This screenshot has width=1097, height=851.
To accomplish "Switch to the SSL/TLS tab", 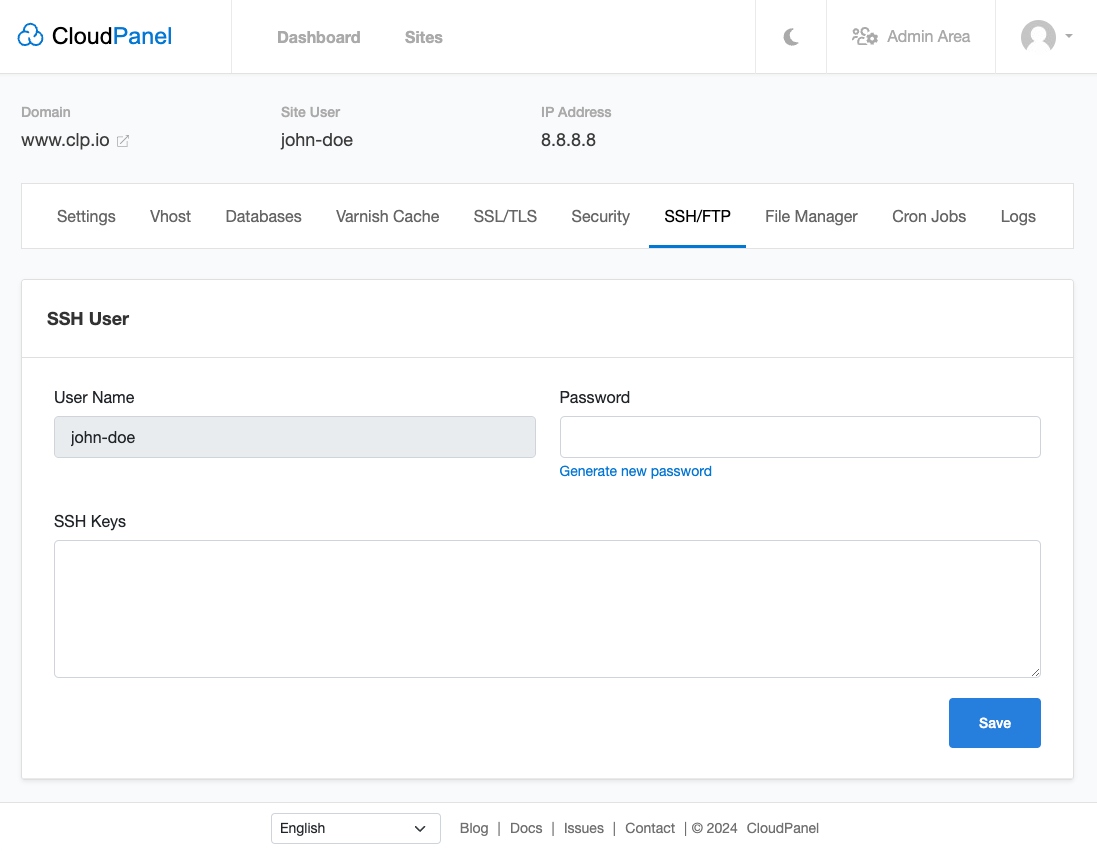I will click(x=504, y=216).
